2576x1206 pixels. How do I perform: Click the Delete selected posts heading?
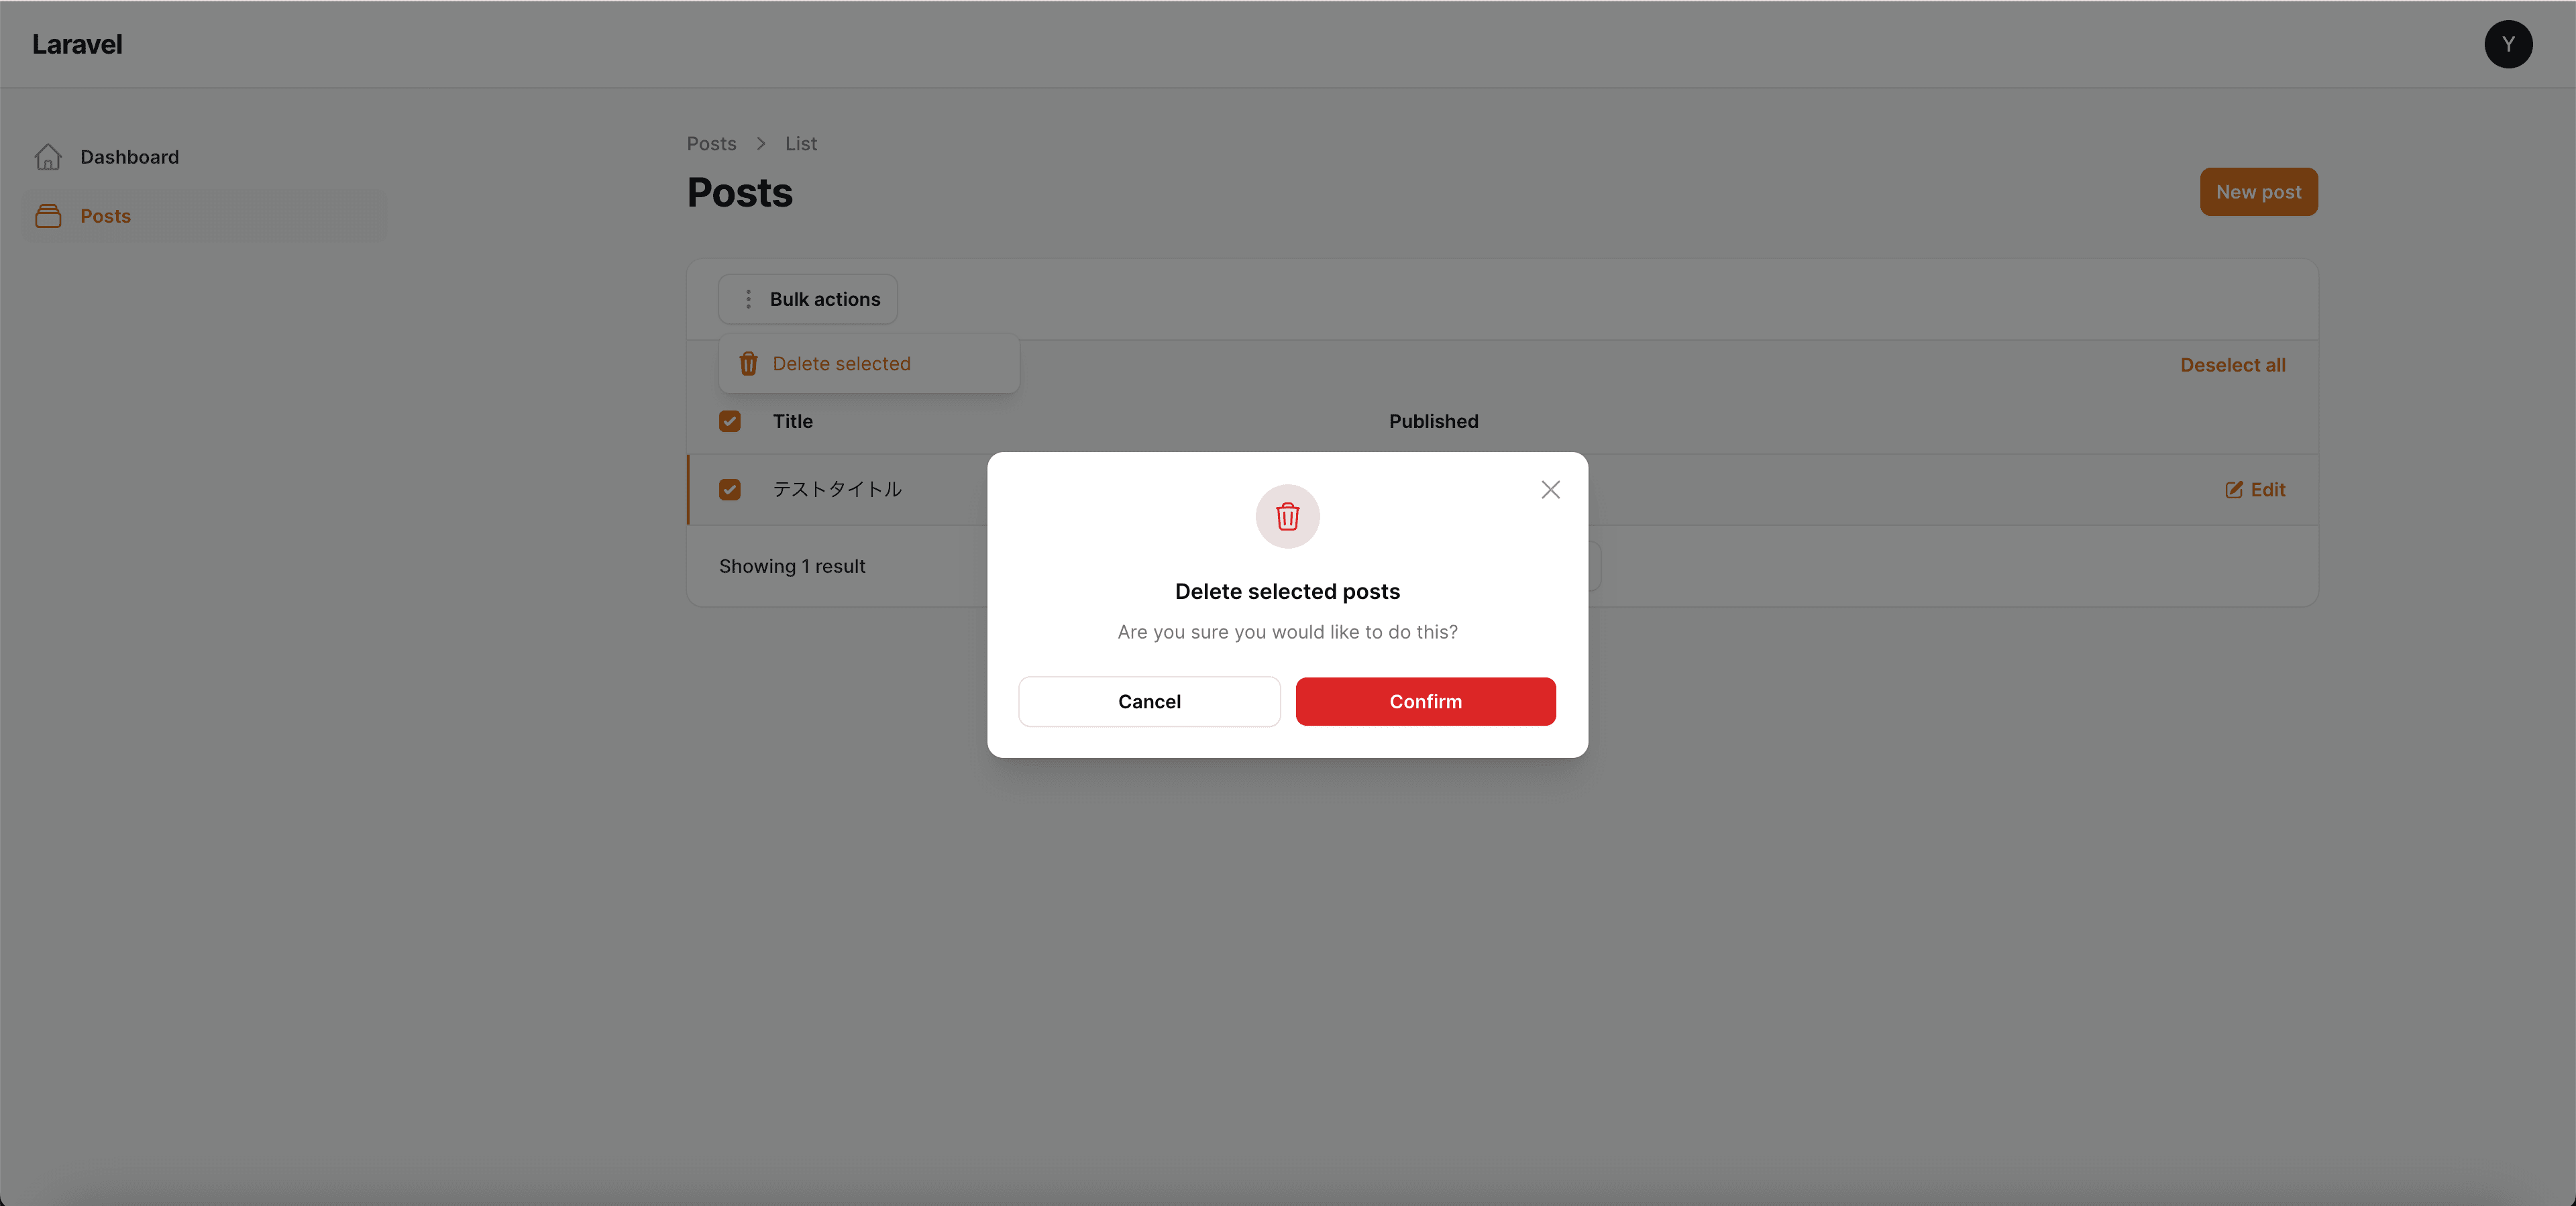[1287, 591]
